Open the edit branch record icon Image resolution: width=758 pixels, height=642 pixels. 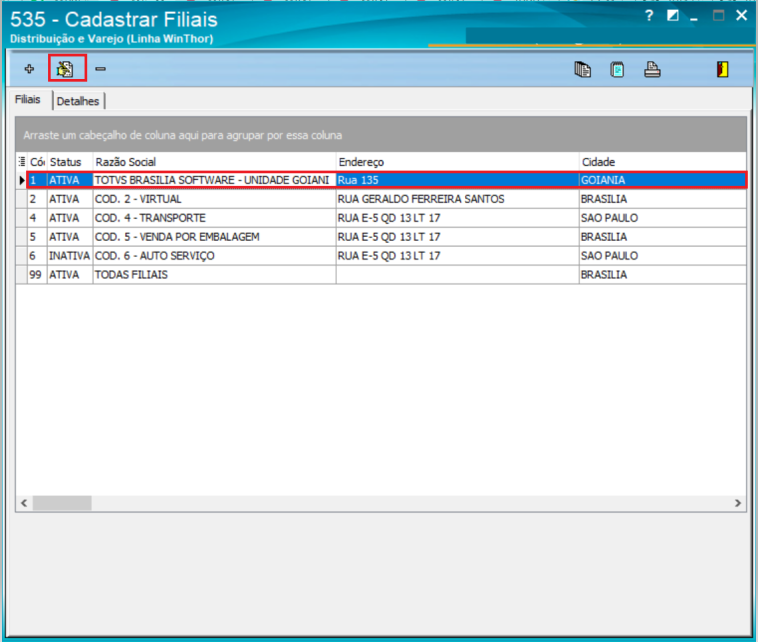65,69
